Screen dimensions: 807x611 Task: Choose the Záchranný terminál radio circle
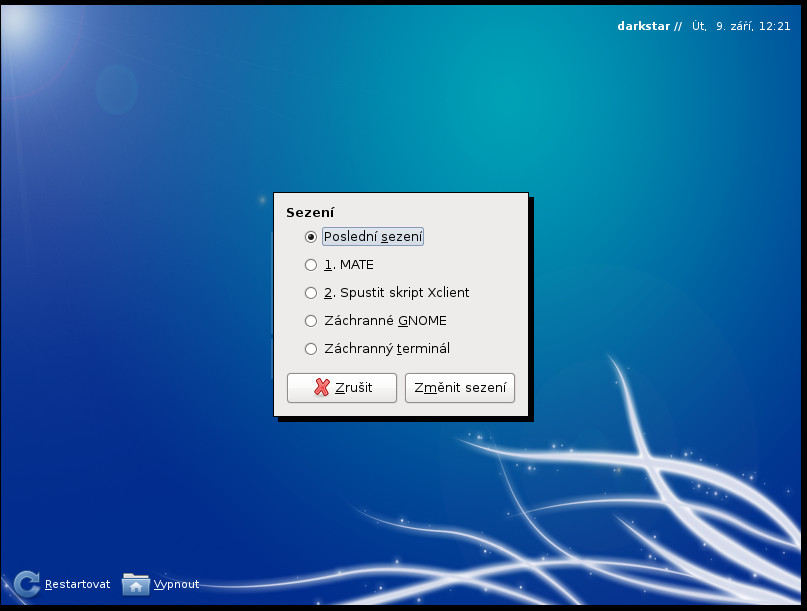tap(310, 349)
